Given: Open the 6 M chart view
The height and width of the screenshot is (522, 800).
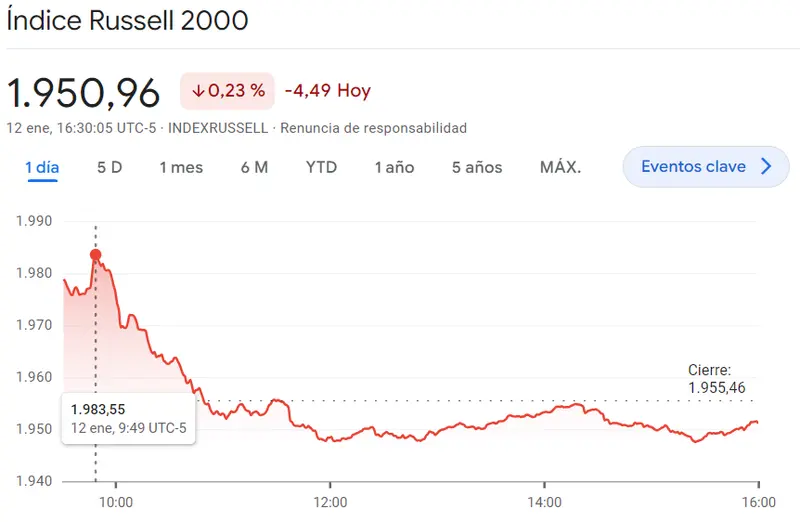Looking at the screenshot, I should [x=254, y=167].
